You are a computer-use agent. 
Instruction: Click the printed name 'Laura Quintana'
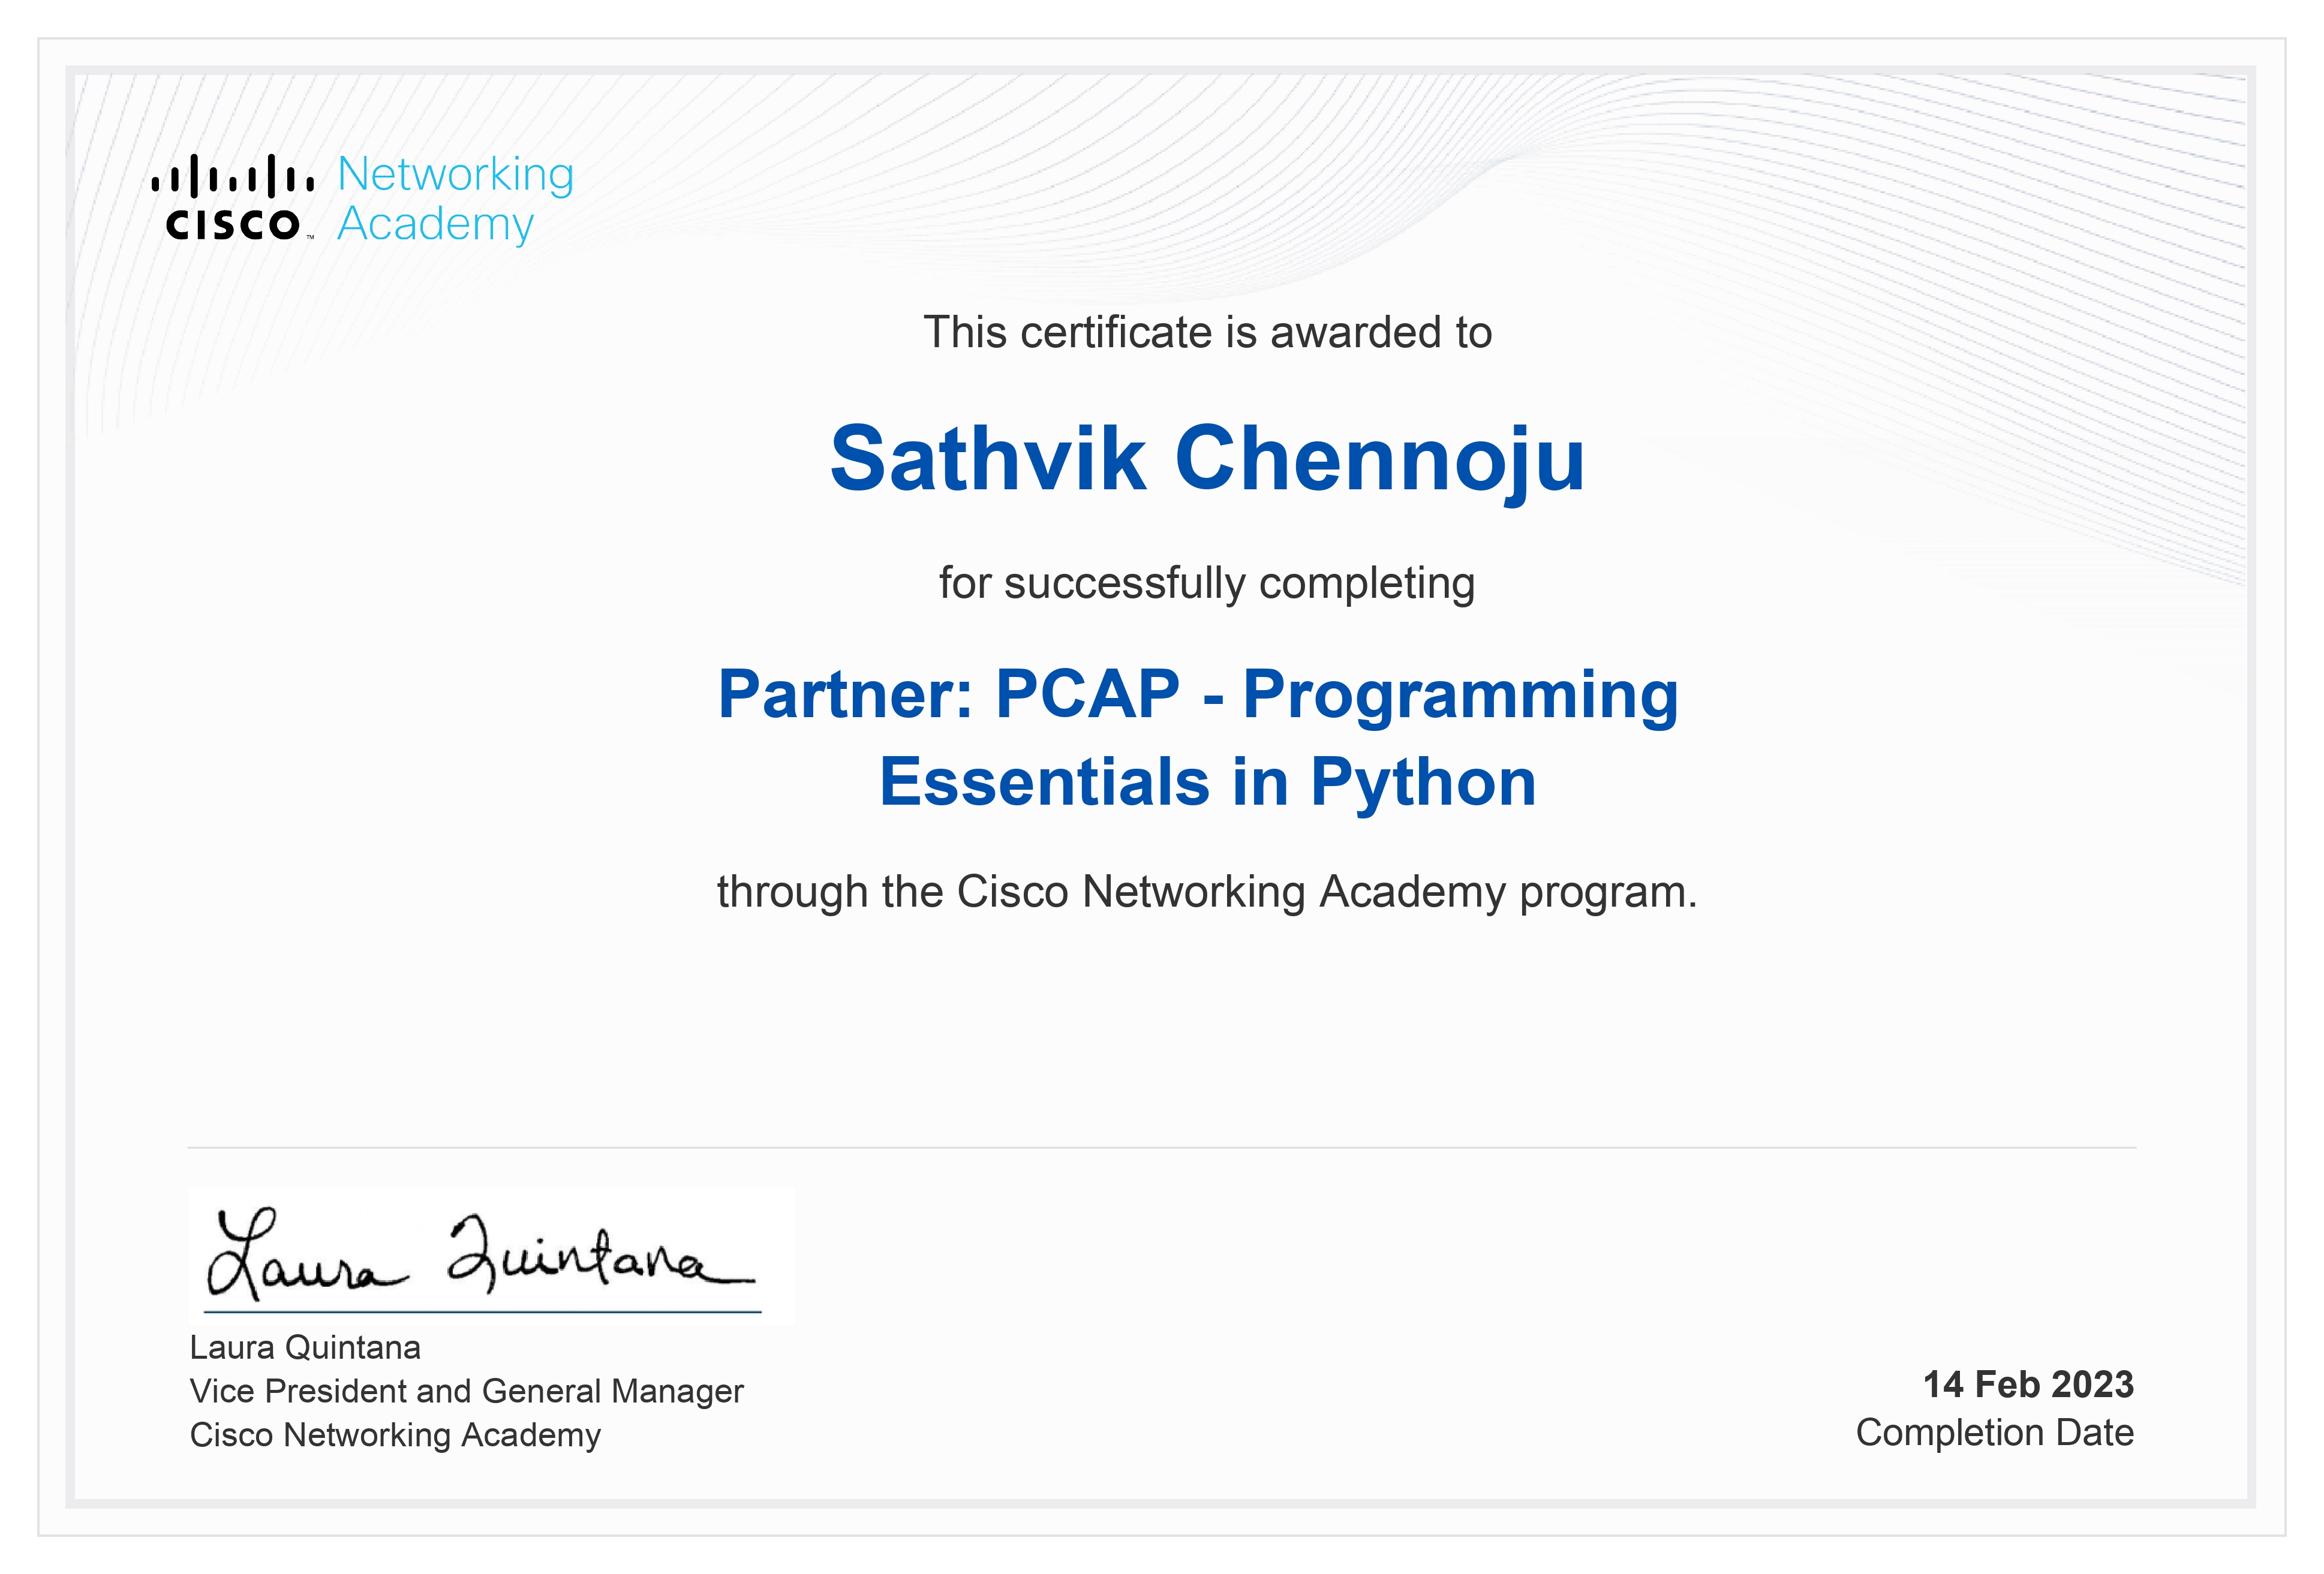click(x=305, y=1348)
